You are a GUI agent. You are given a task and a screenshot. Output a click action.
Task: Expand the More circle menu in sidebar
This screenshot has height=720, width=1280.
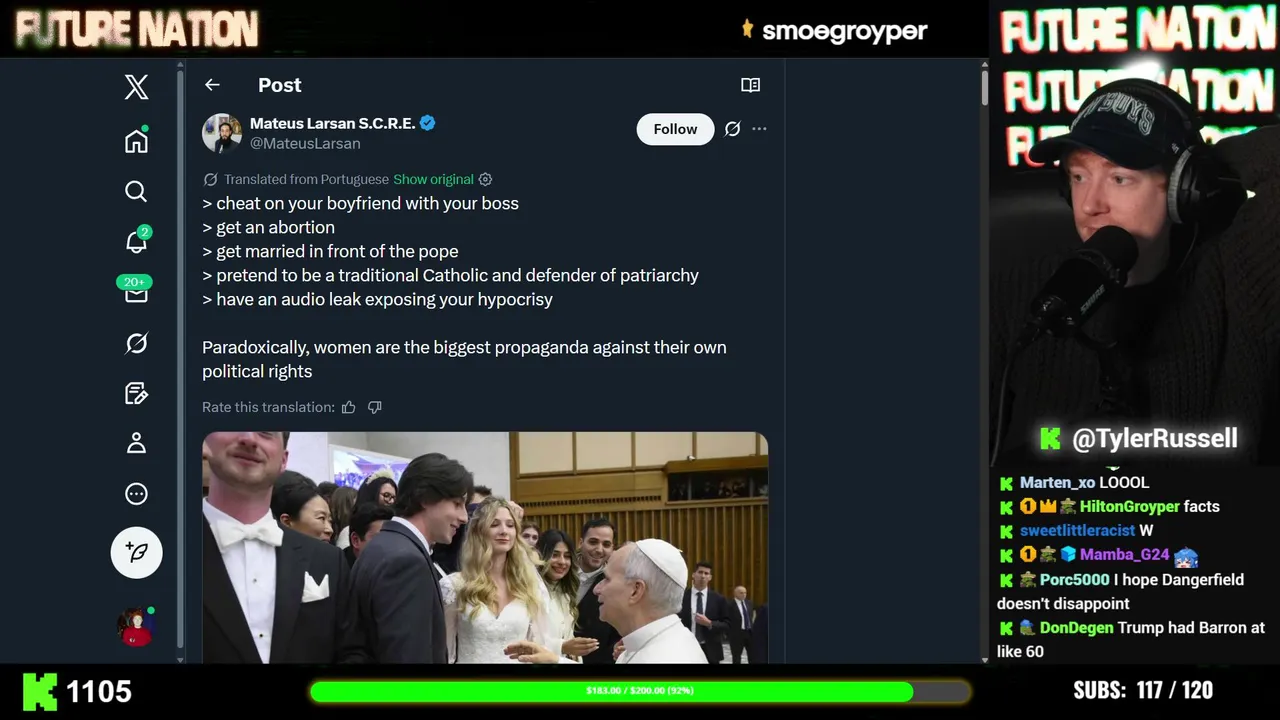137,494
